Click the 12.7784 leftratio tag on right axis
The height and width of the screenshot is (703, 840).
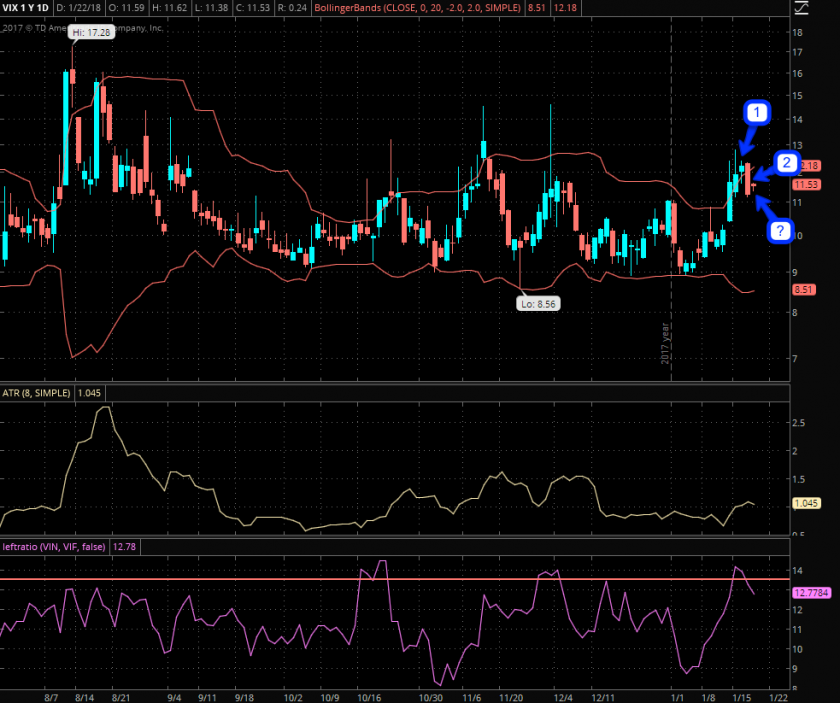pyautogui.click(x=808, y=593)
